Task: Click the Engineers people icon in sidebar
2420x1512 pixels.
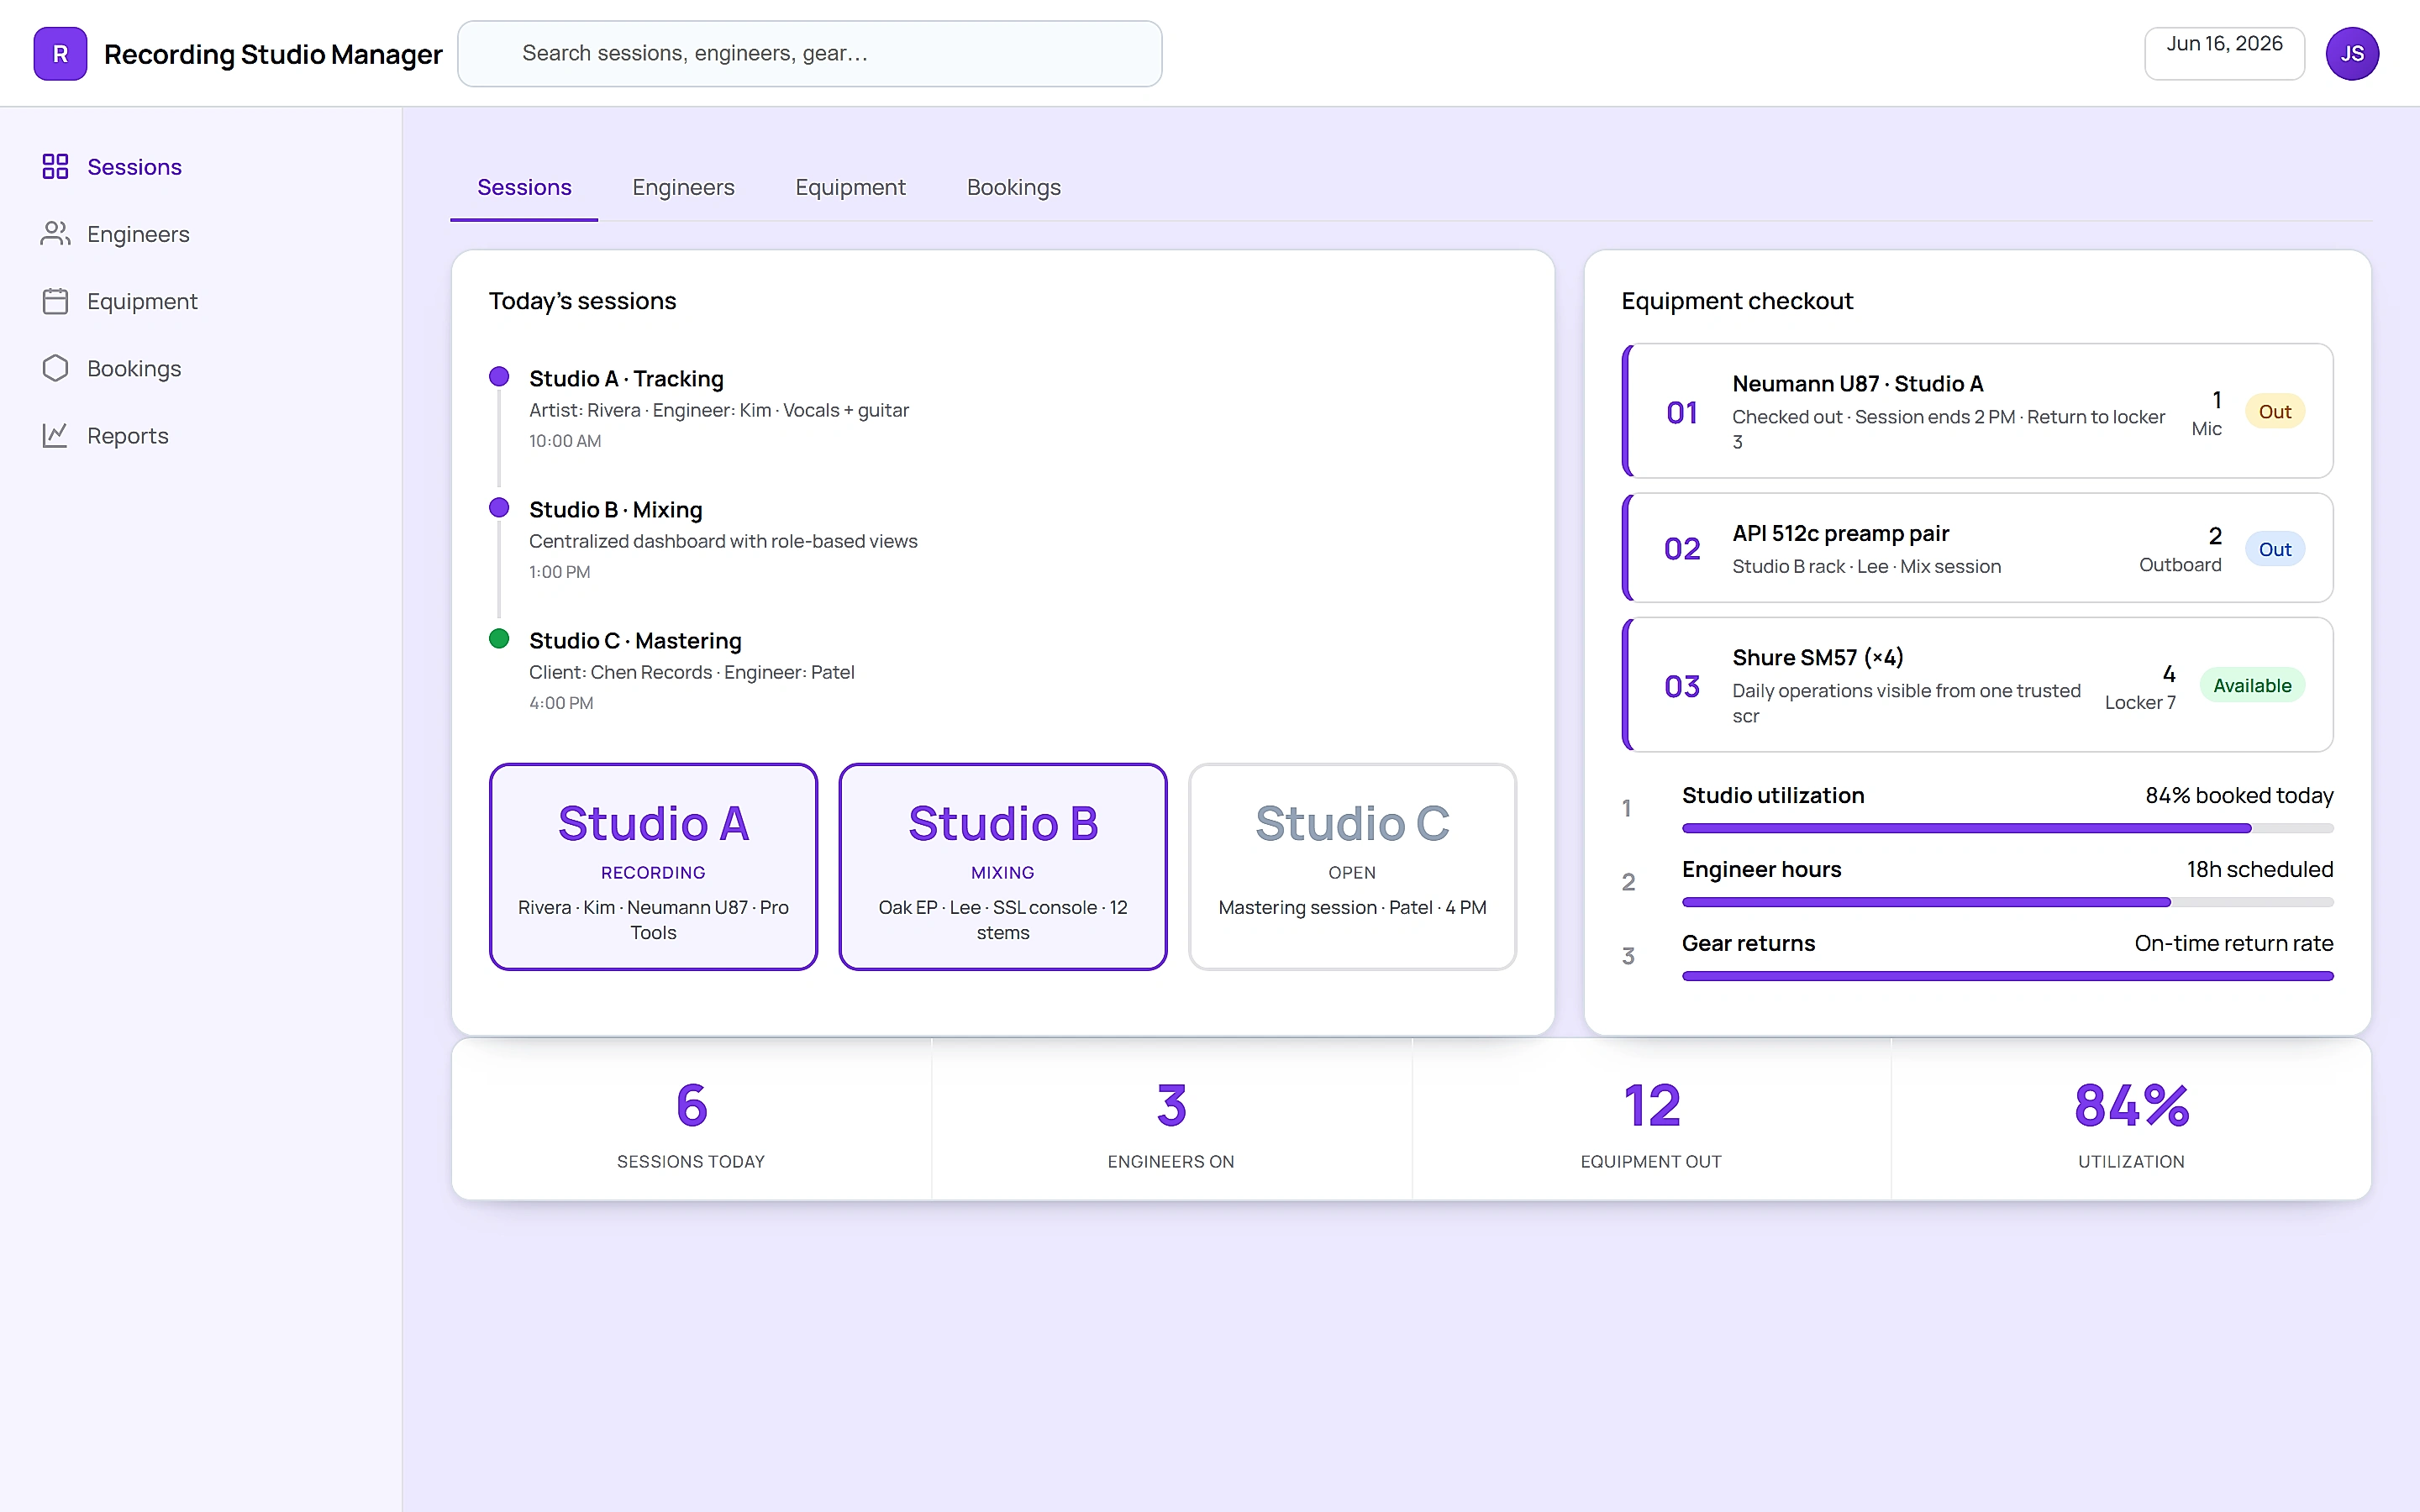Action: 55,233
